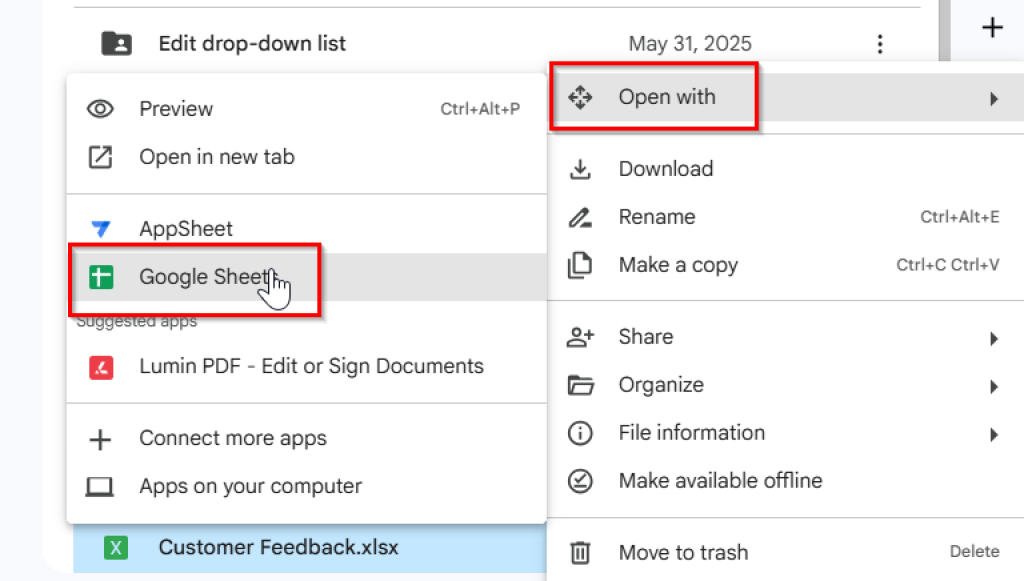Click the shared folder icon beside Edit drop-down list

pyautogui.click(x=121, y=43)
